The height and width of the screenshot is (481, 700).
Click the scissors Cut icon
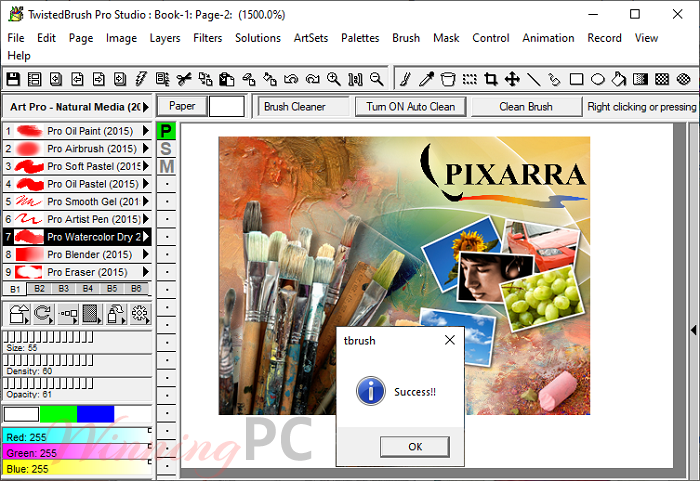click(184, 79)
